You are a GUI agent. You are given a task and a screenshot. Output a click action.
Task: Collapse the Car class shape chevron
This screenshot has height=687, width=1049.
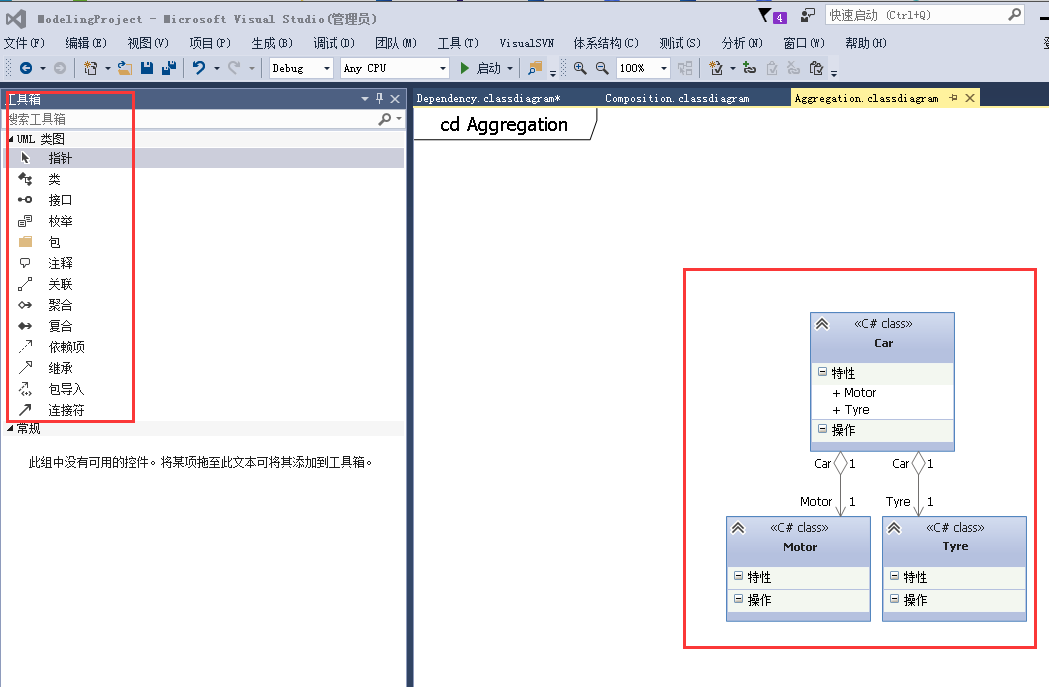tap(822, 324)
